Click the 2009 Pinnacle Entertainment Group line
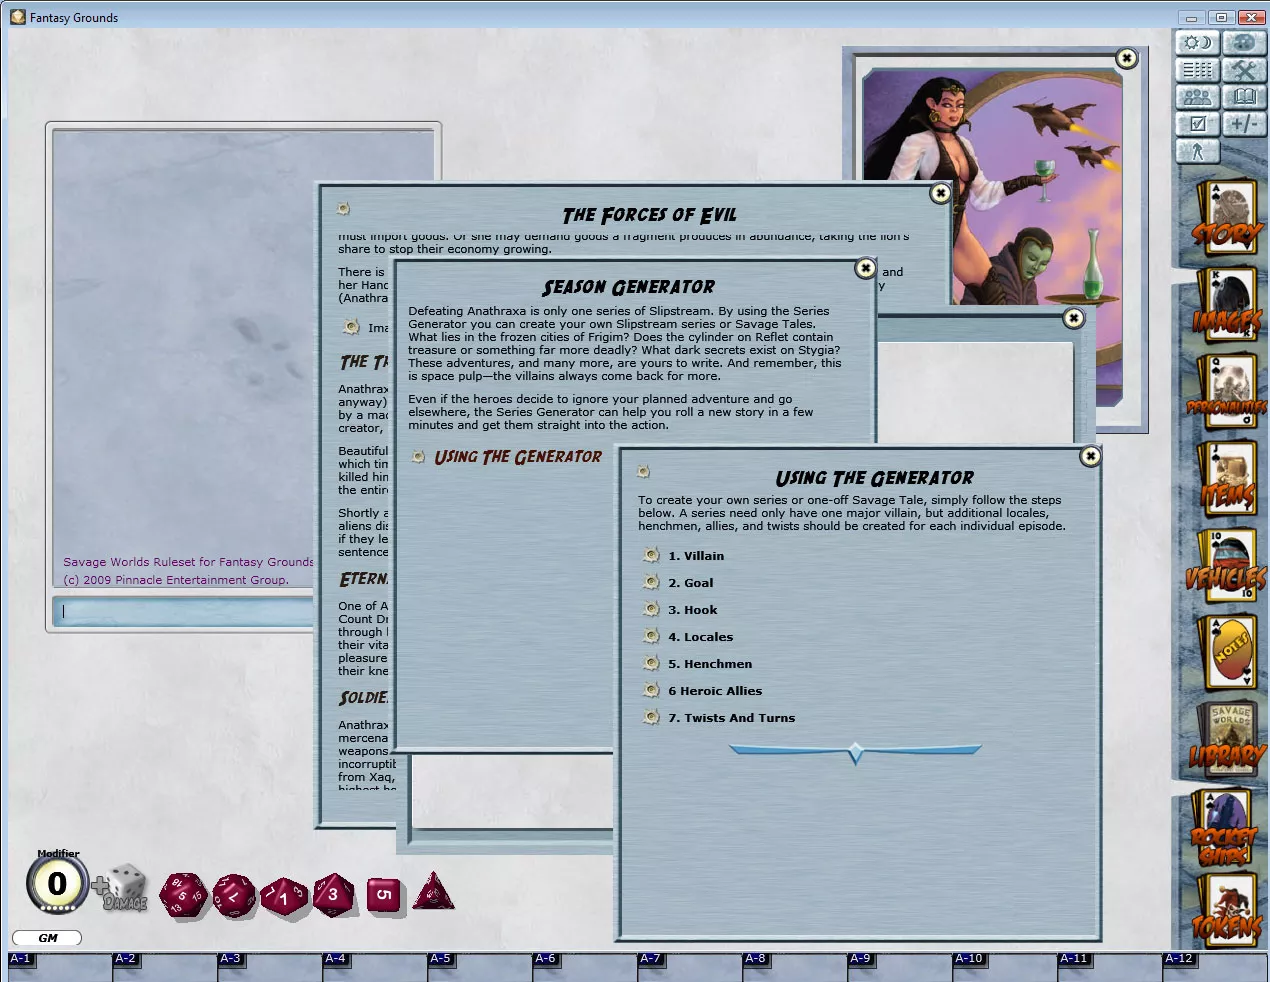The width and height of the screenshot is (1270, 982). tap(176, 580)
